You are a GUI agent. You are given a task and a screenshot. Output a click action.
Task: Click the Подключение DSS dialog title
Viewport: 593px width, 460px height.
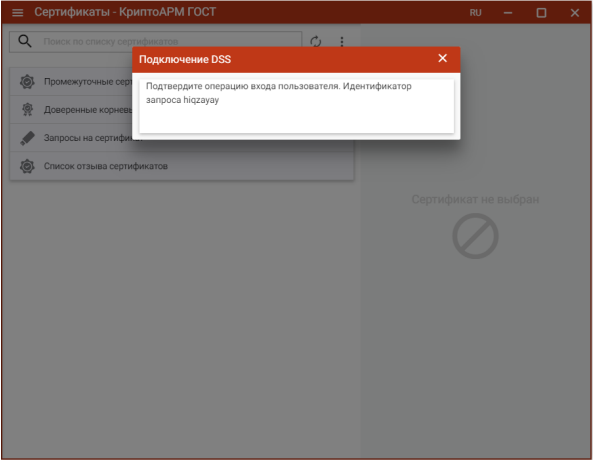(x=185, y=59)
